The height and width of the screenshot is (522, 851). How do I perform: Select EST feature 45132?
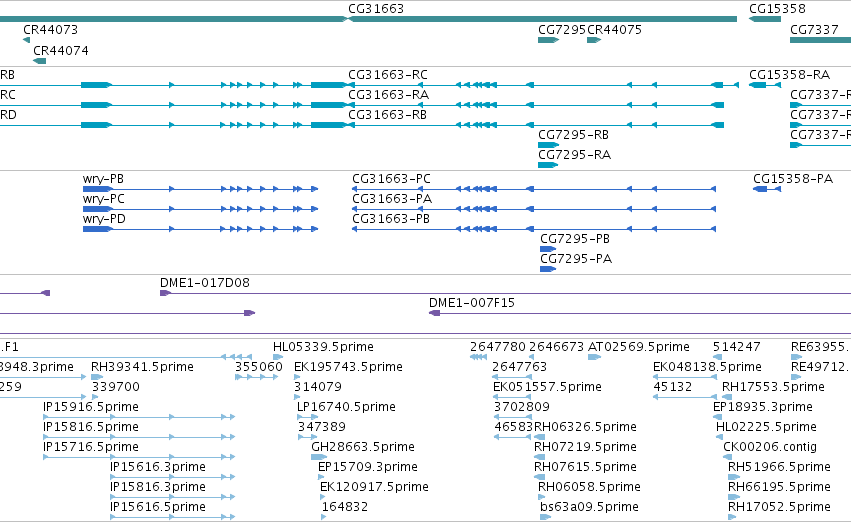click(x=672, y=387)
